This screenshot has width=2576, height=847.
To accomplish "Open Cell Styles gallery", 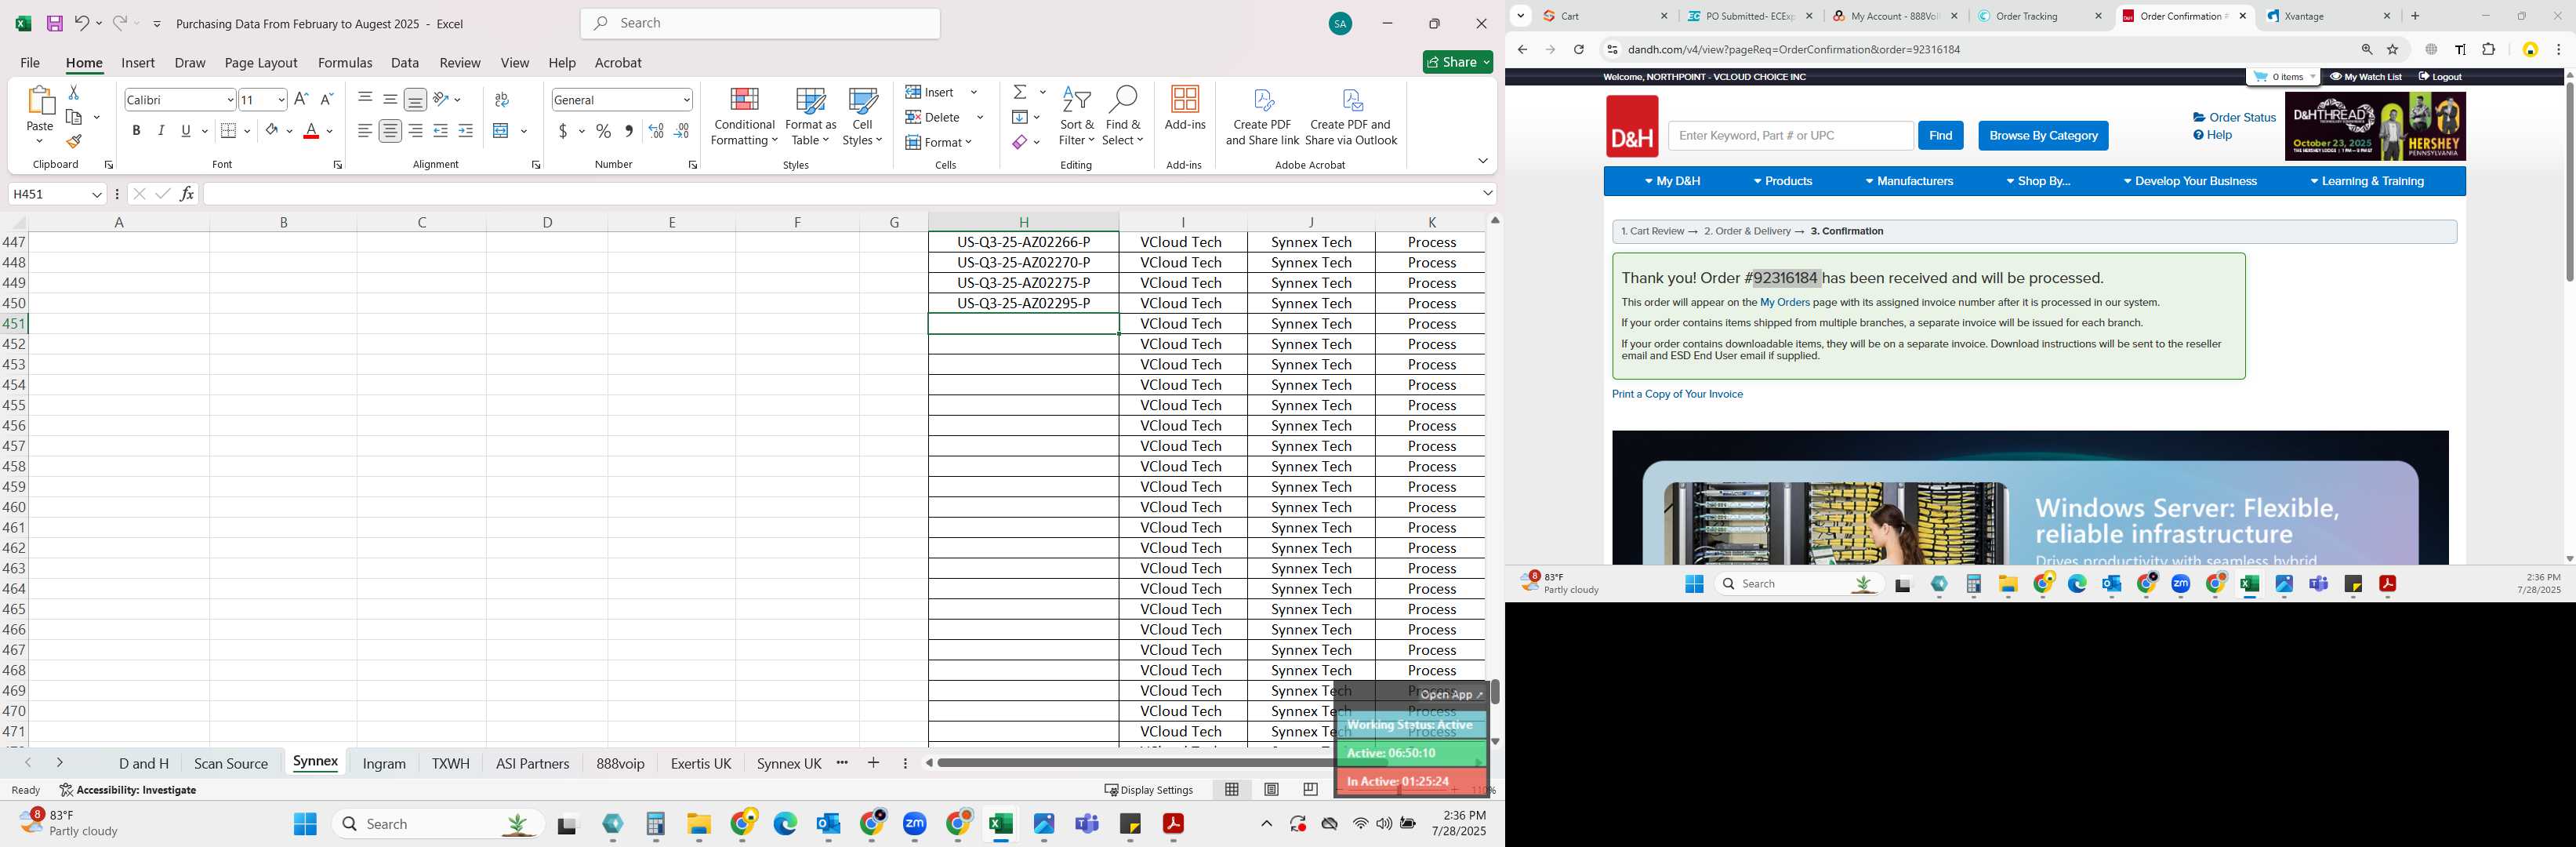I will [x=862, y=117].
